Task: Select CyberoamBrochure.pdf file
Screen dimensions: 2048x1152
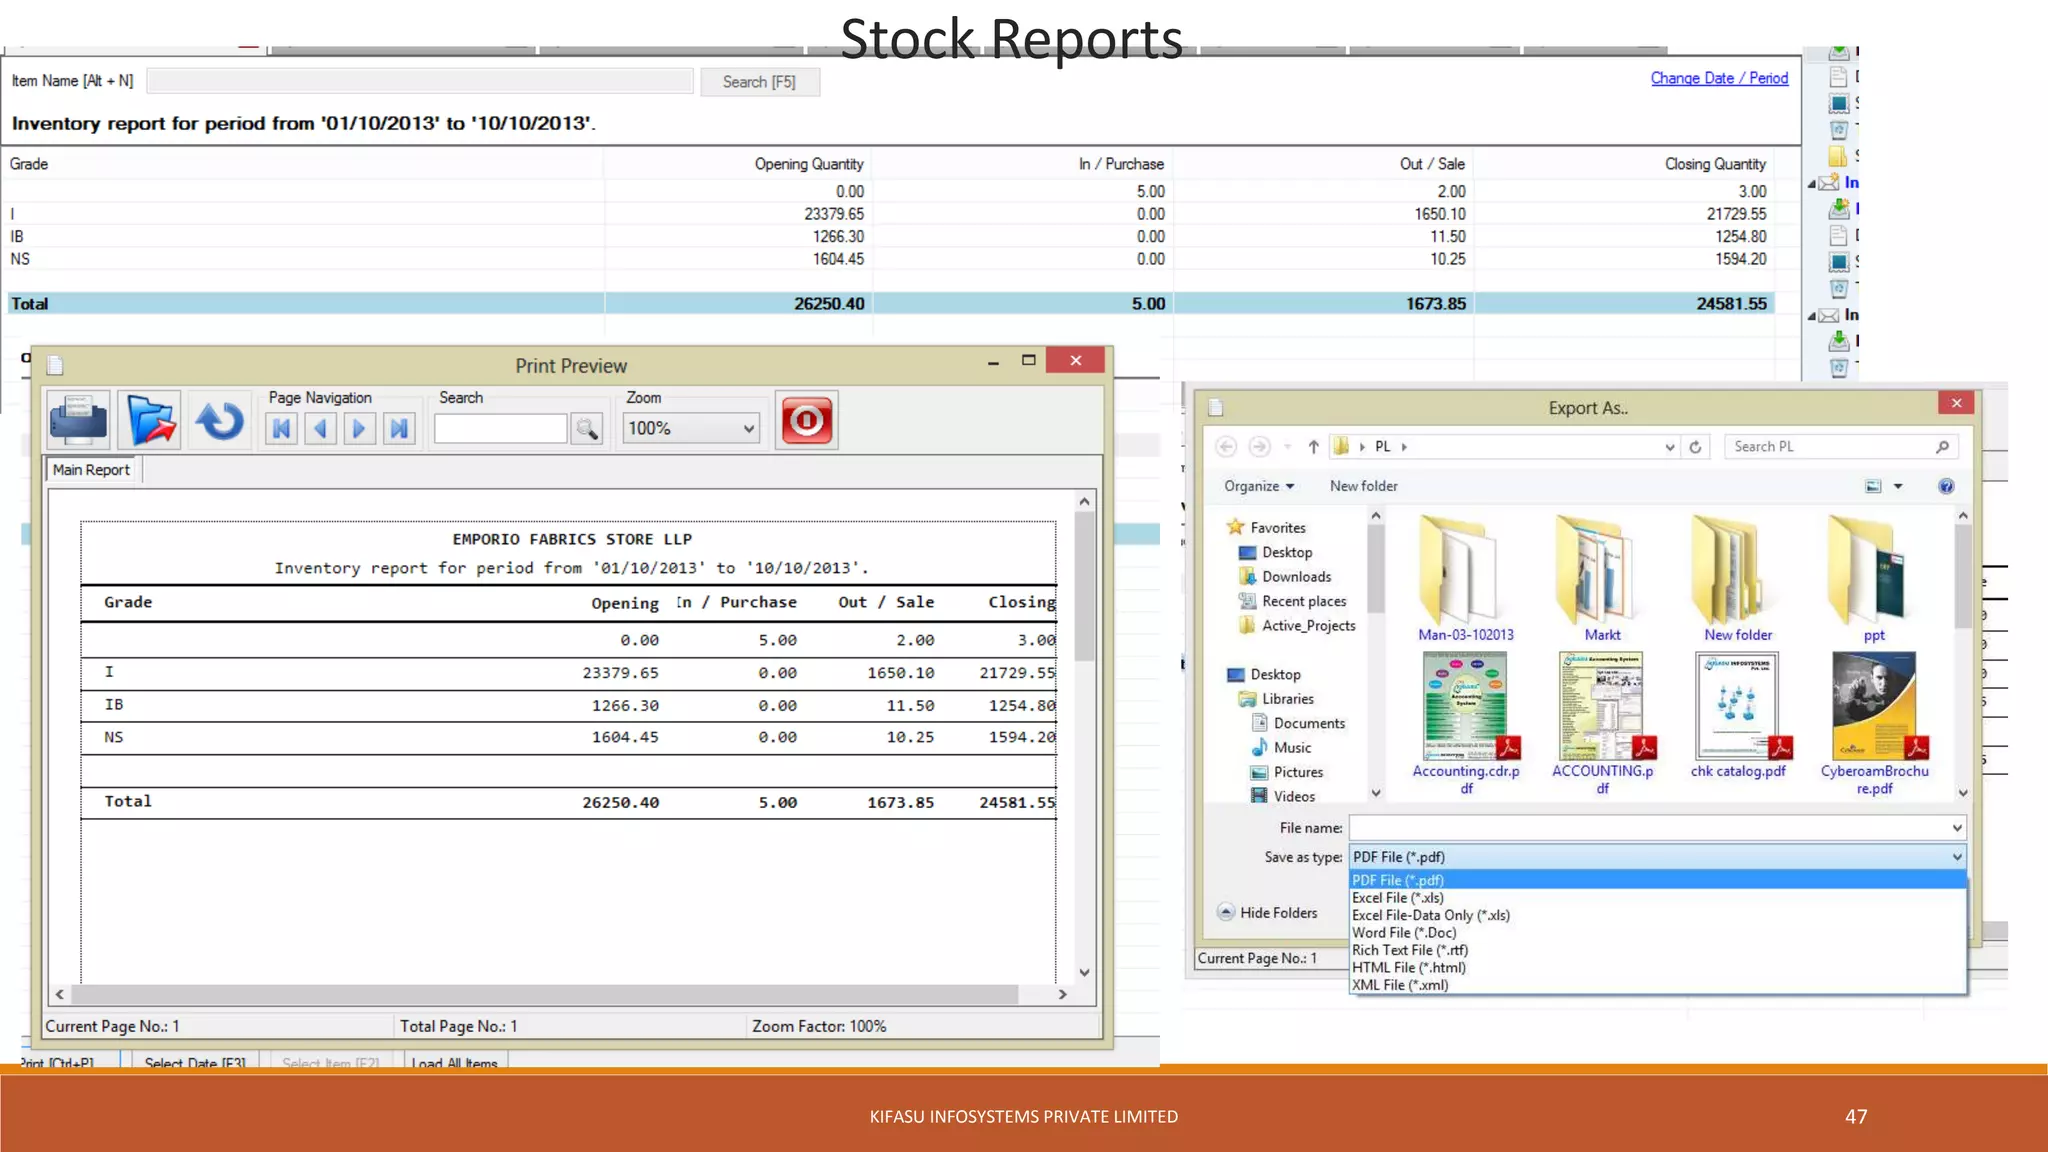Action: [x=1874, y=723]
